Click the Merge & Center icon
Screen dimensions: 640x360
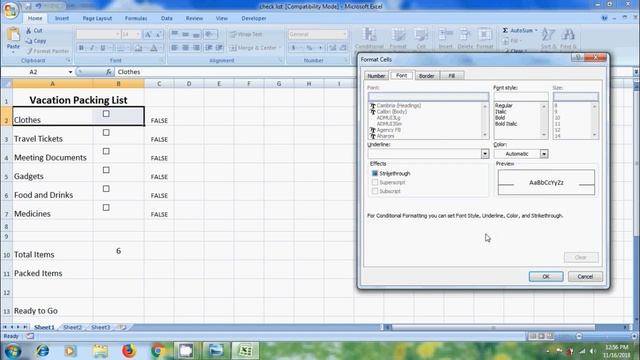click(233, 48)
